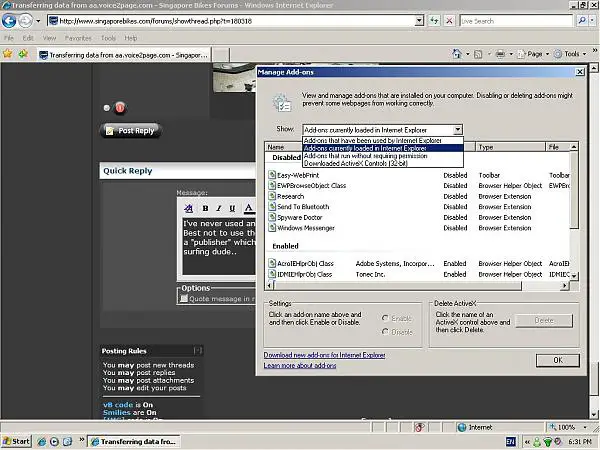The image size is (600, 450).
Task: Select the IDMIEHlprObj Class add-on
Action: pos(419,274)
